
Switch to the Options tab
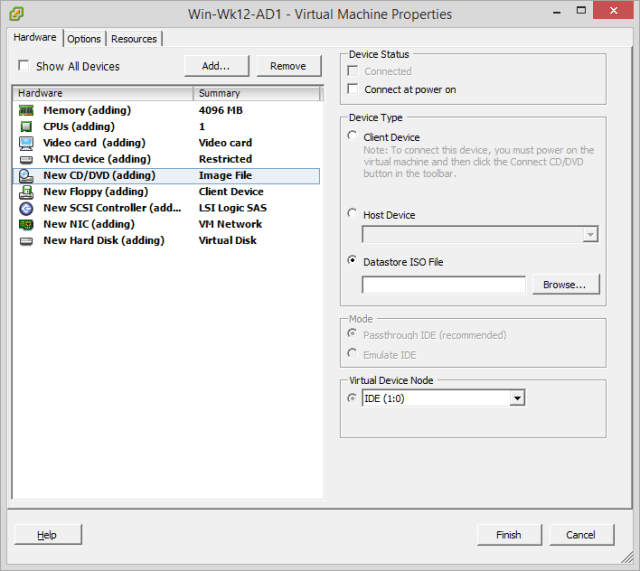(x=84, y=39)
